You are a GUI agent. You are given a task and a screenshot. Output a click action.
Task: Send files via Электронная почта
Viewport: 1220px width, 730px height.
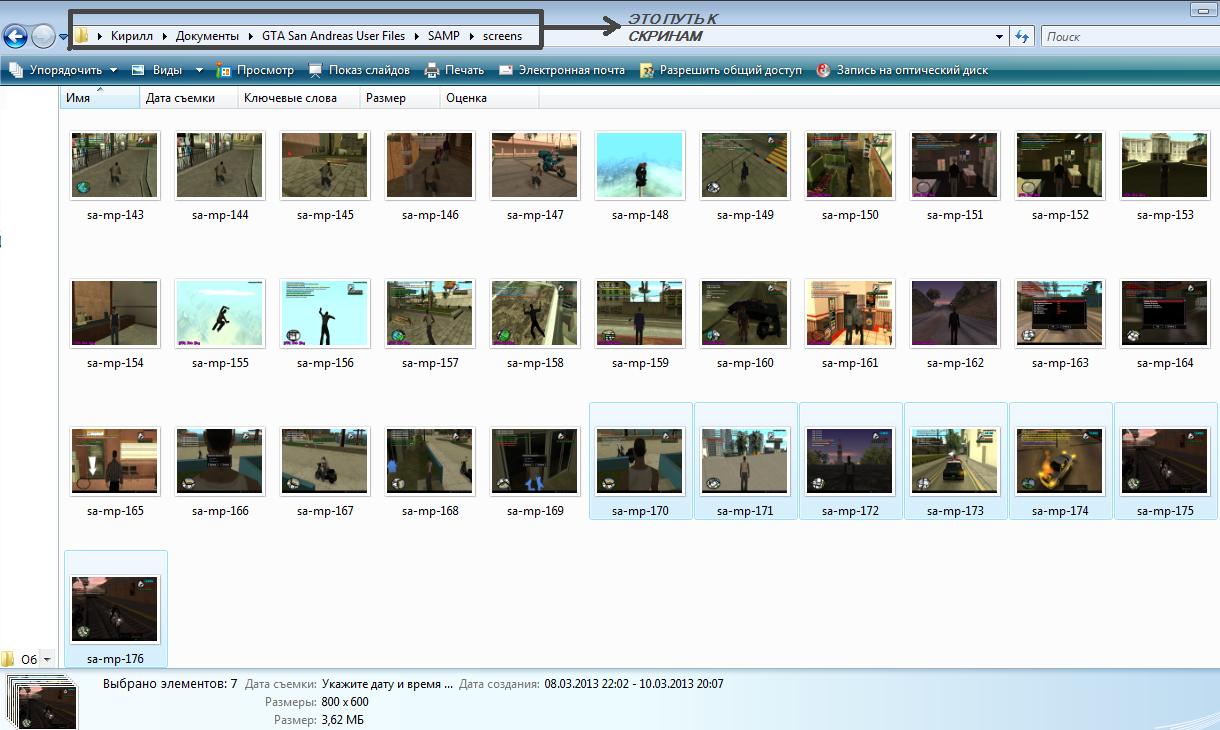561,70
